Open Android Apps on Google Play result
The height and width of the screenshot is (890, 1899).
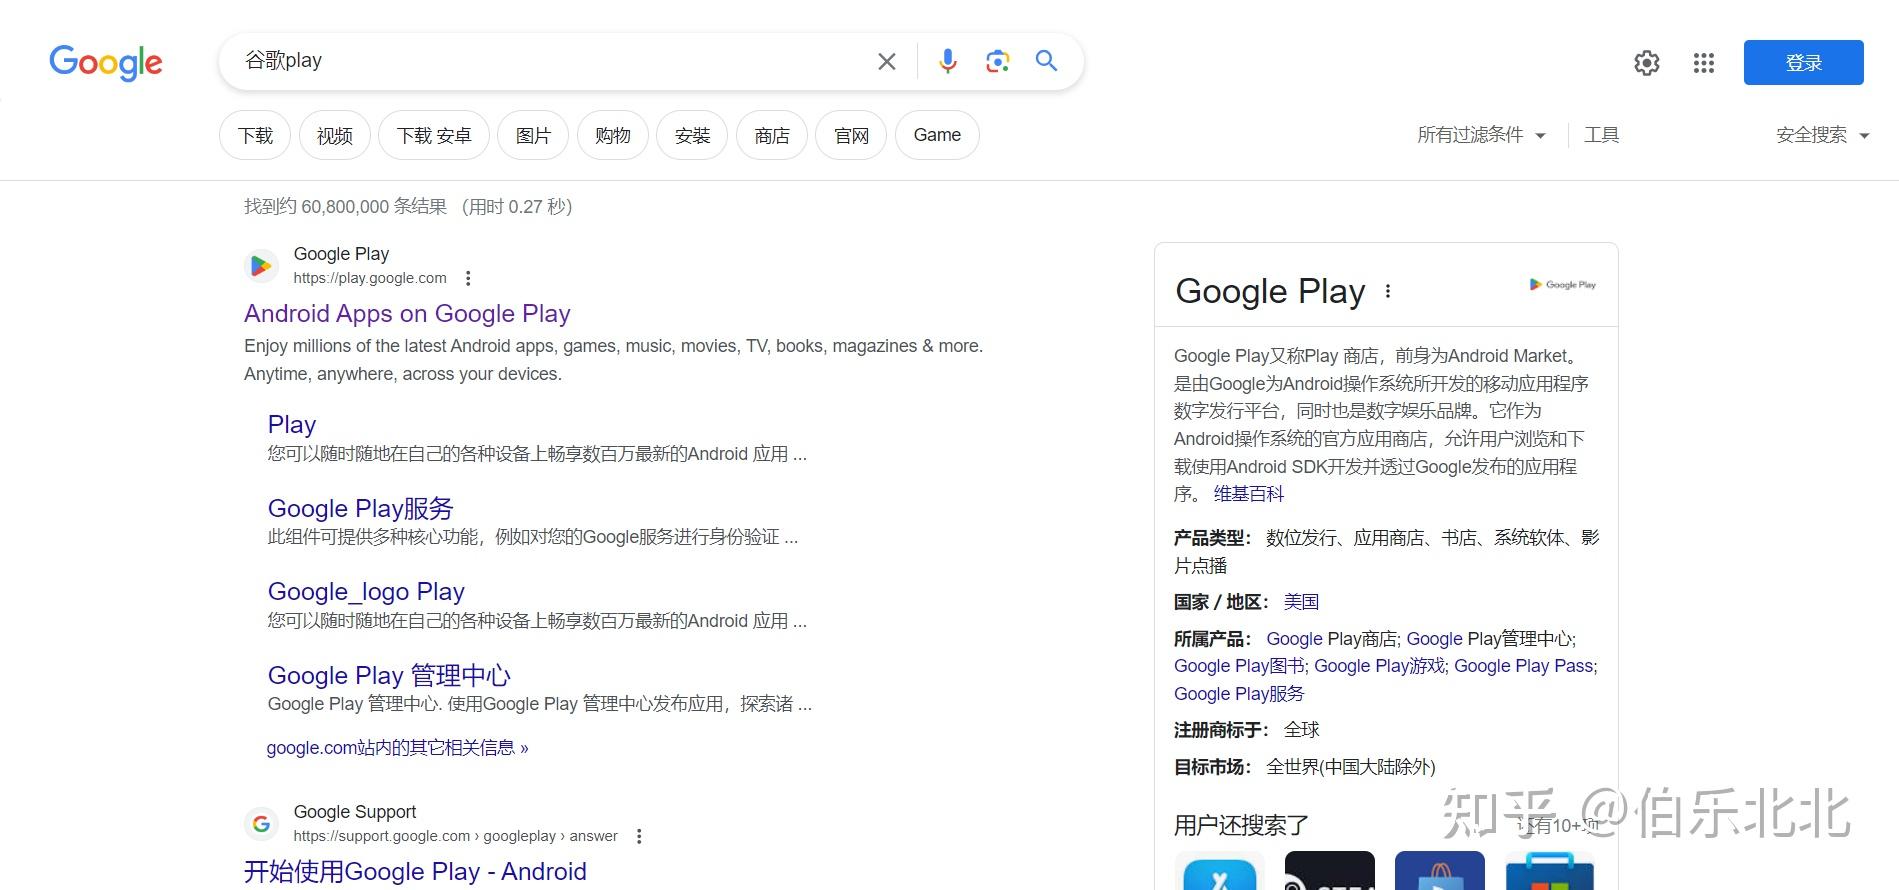[x=407, y=314]
